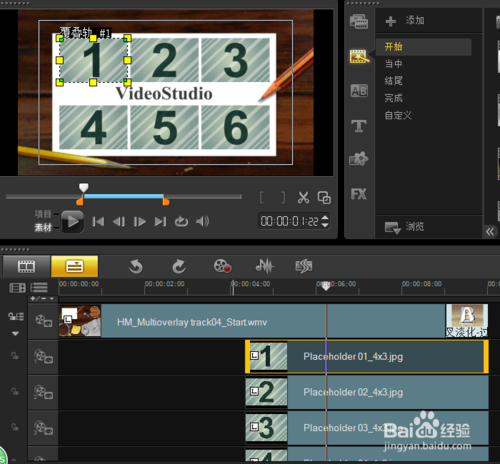The image size is (500, 464).
Task: Redo the last action
Action: pos(179,266)
